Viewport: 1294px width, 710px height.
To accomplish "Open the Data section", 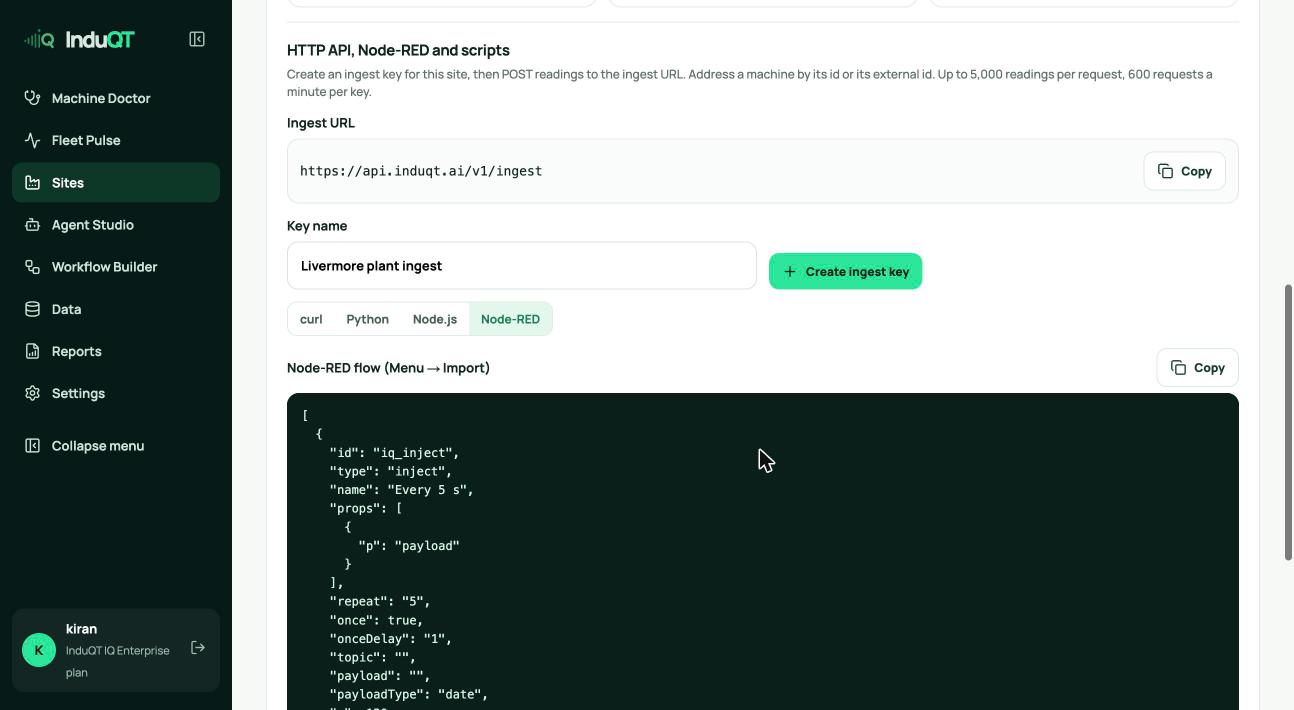I will [116, 309].
